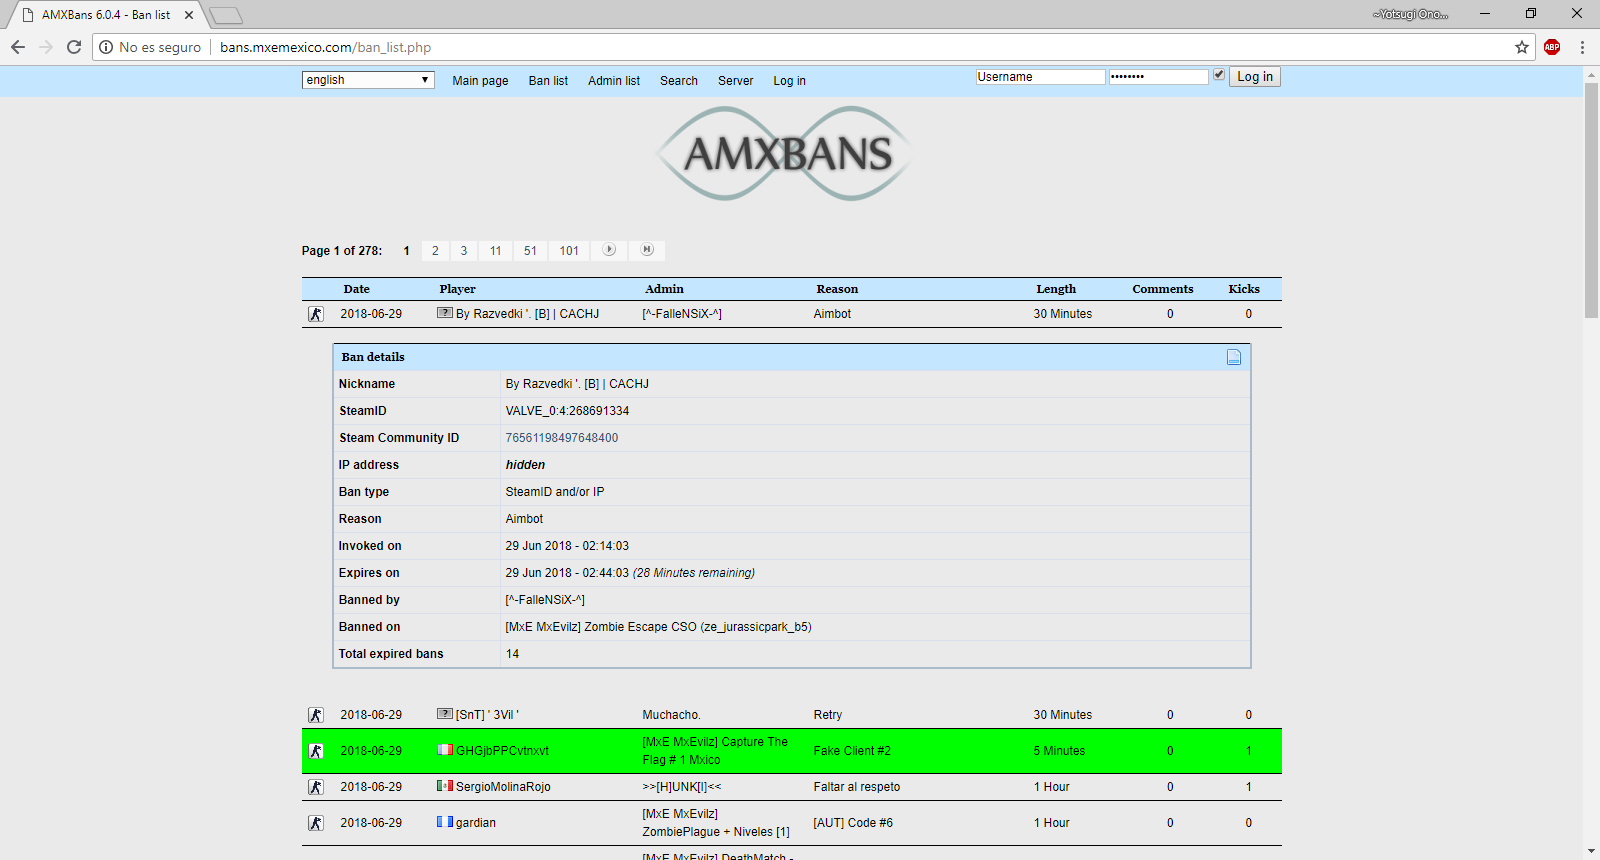This screenshot has width=1600, height=860.
Task: Click the vertical page scrollbar thumb
Action: (x=1591, y=200)
